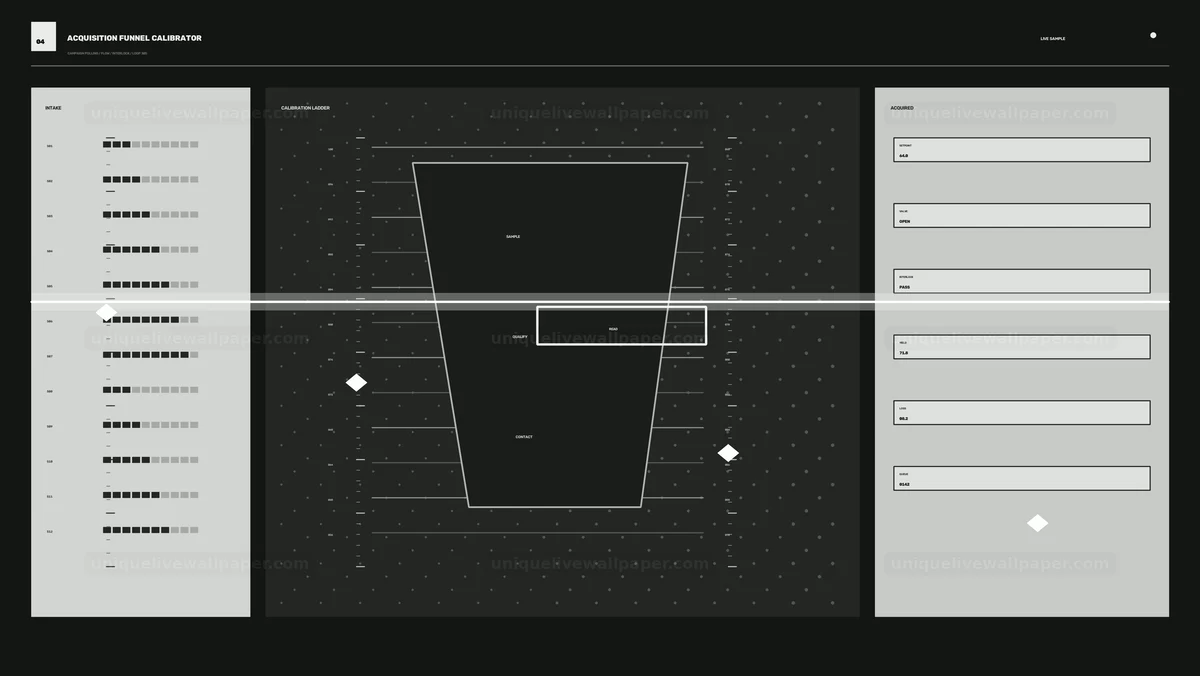Click the Acquired field showing 86.2
Screen dimensions: 1200x676
click(1022, 413)
